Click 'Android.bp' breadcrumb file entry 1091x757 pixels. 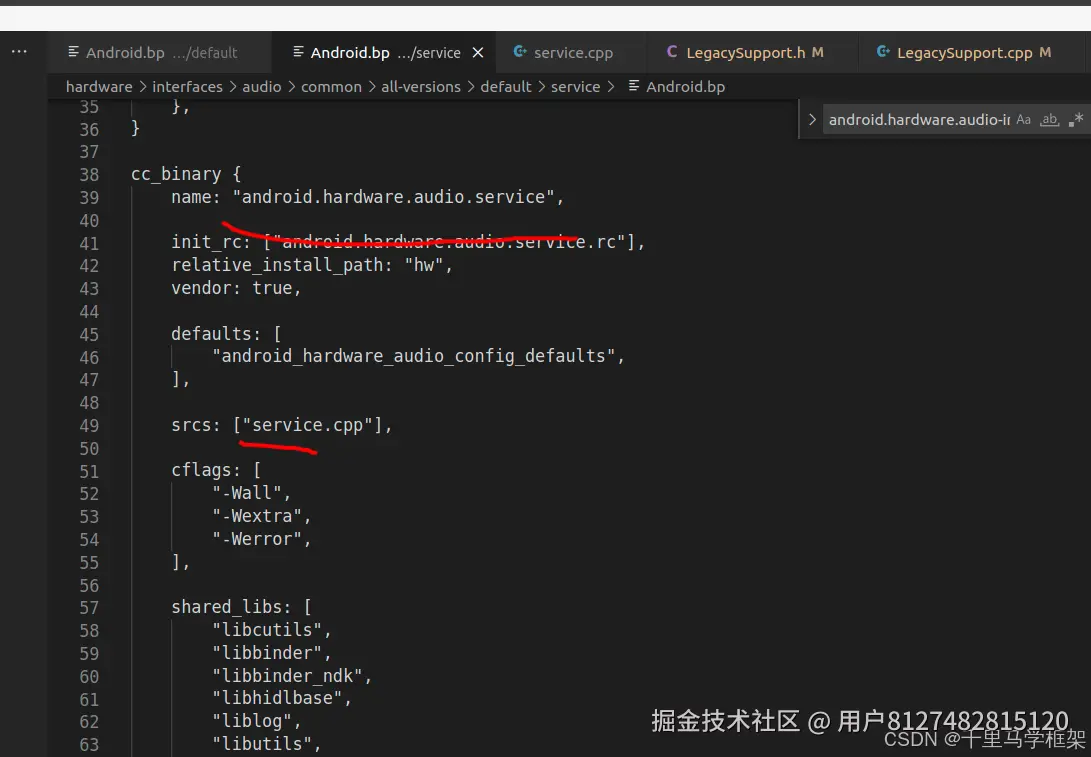coord(677,87)
